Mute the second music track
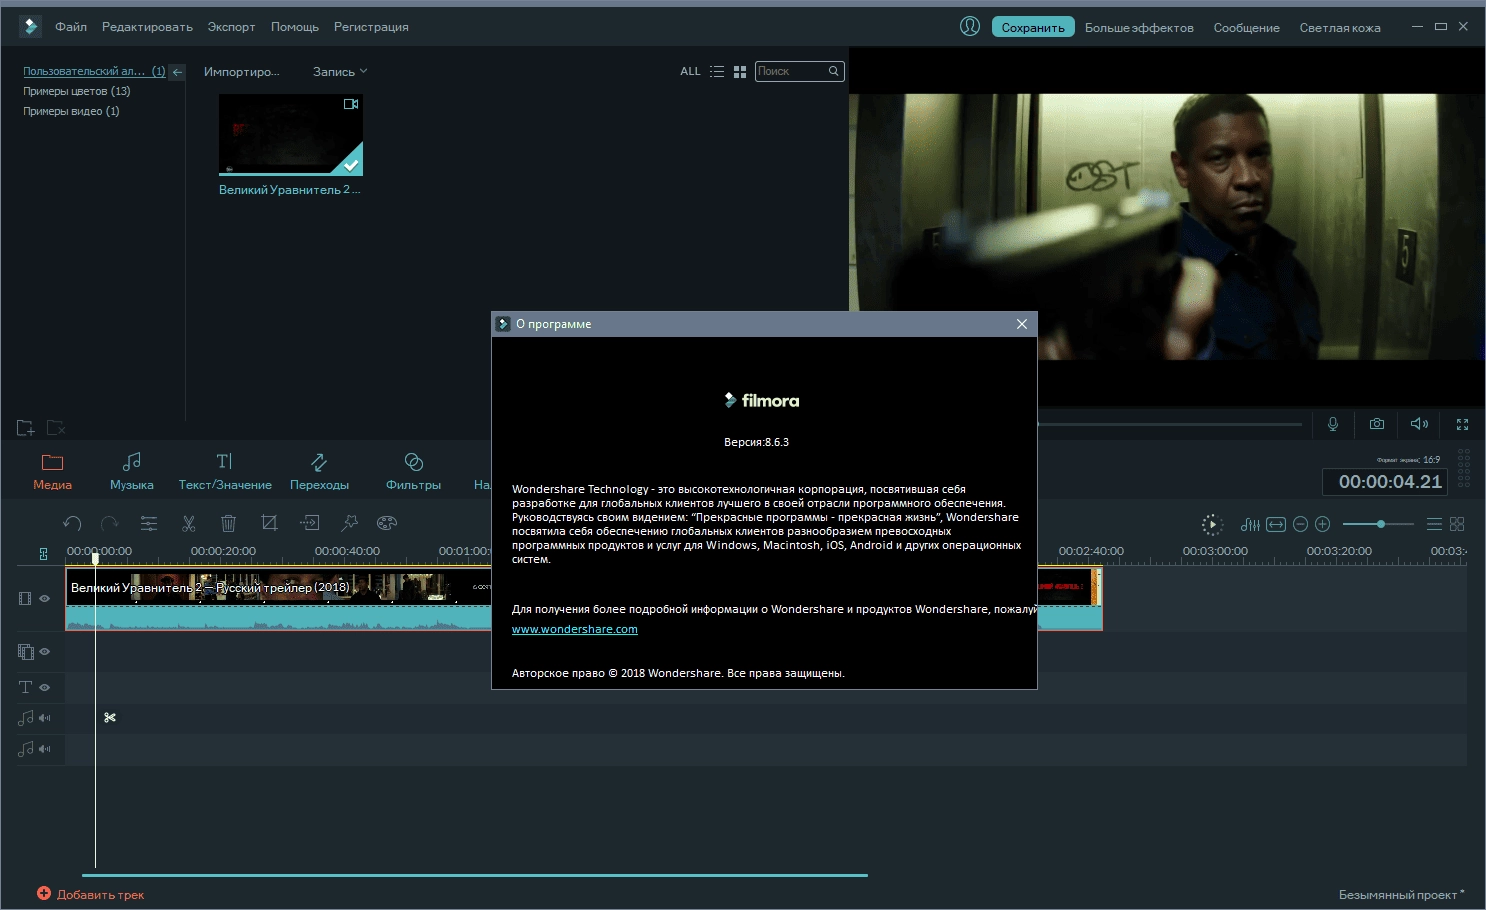1486x910 pixels. (x=44, y=748)
